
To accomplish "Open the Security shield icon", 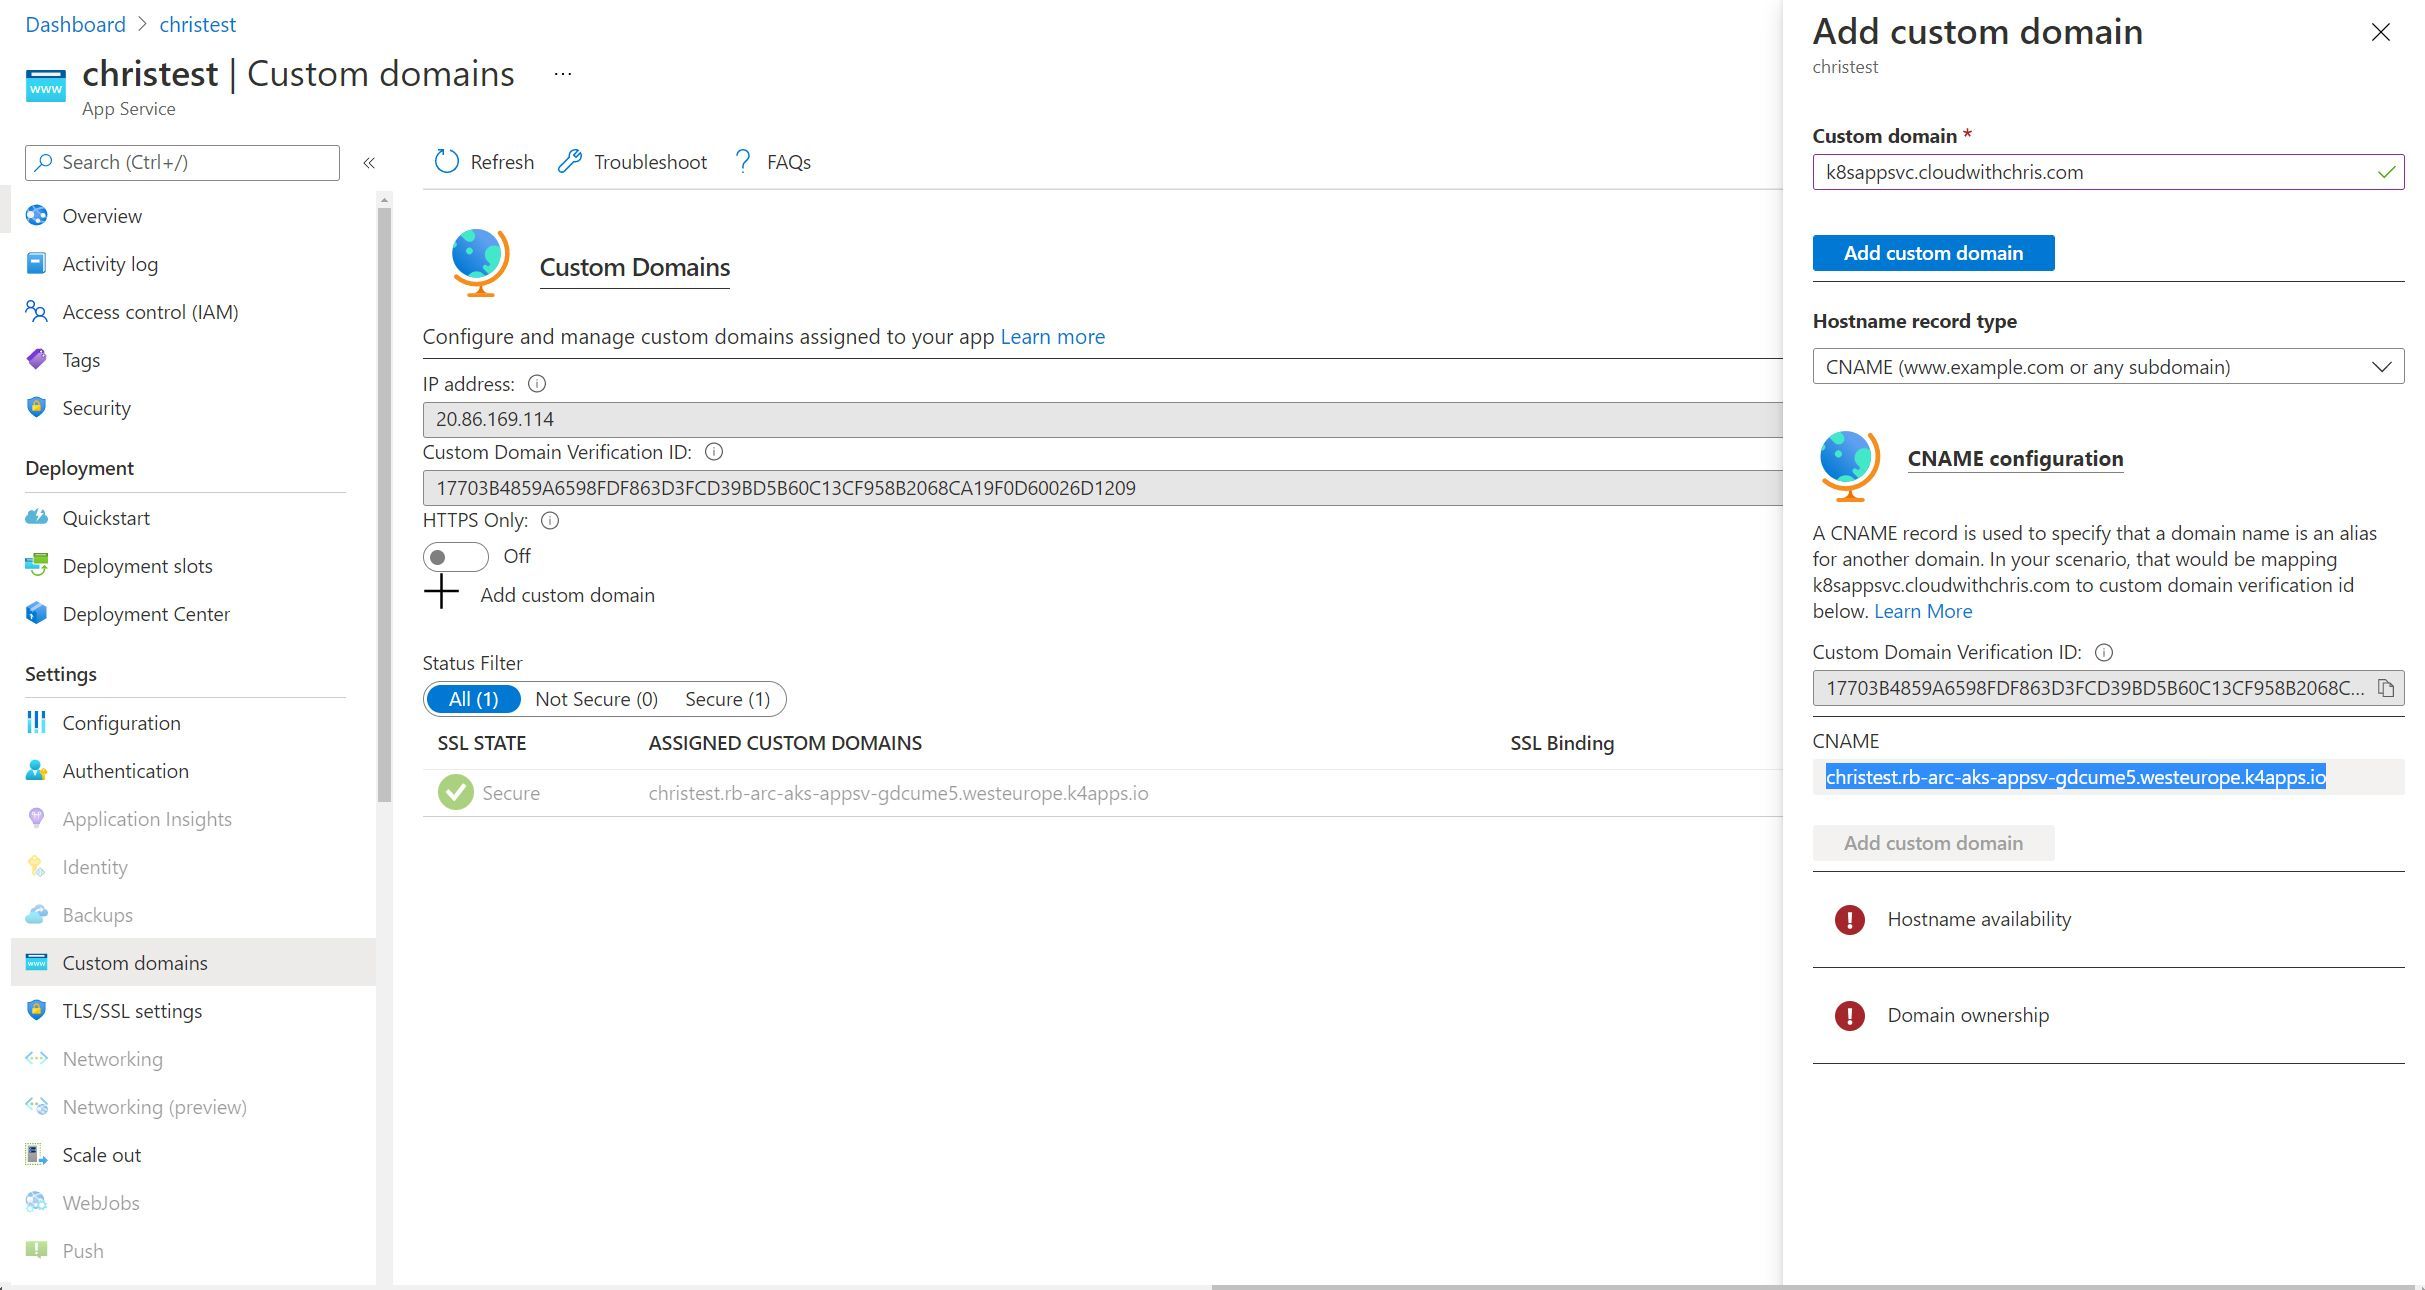I will [37, 408].
